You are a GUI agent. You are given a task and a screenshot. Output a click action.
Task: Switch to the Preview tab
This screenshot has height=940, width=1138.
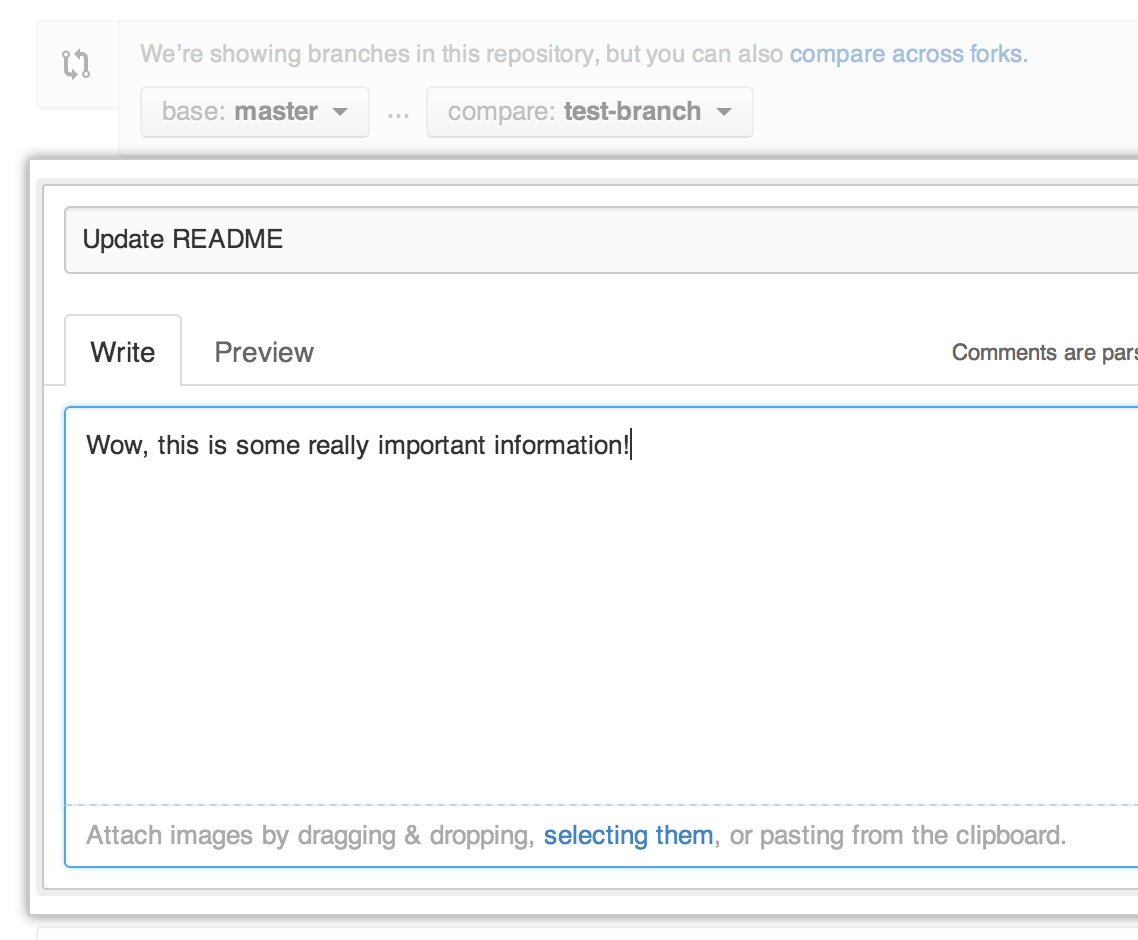point(263,351)
